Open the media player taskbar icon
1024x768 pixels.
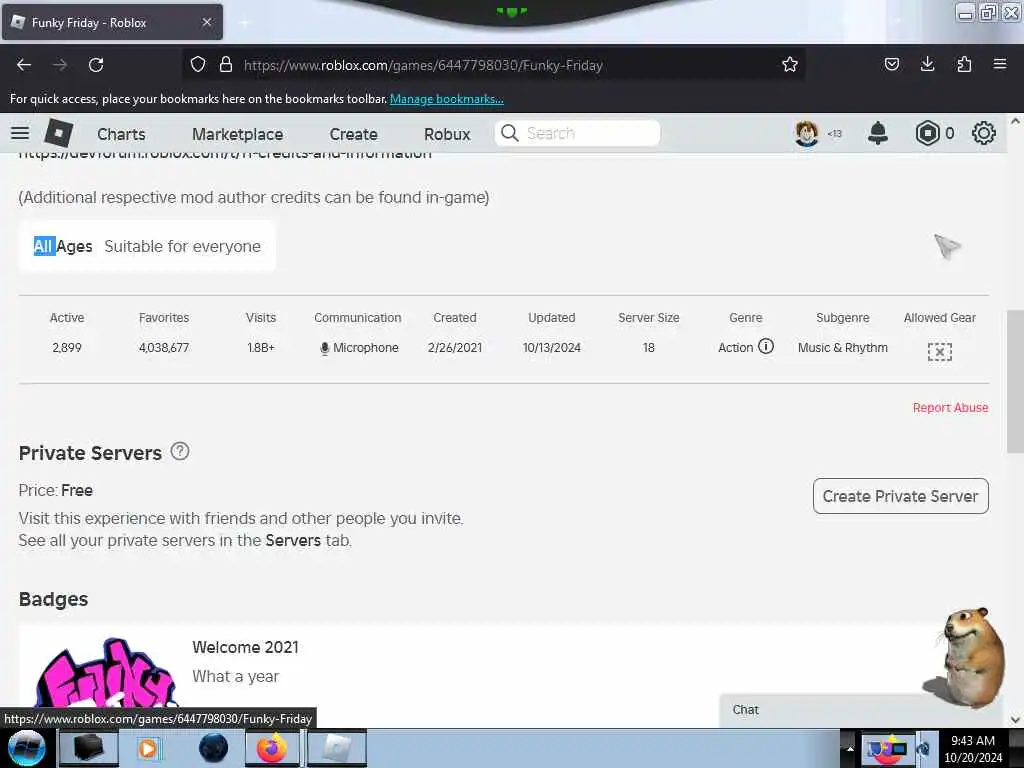coord(148,748)
